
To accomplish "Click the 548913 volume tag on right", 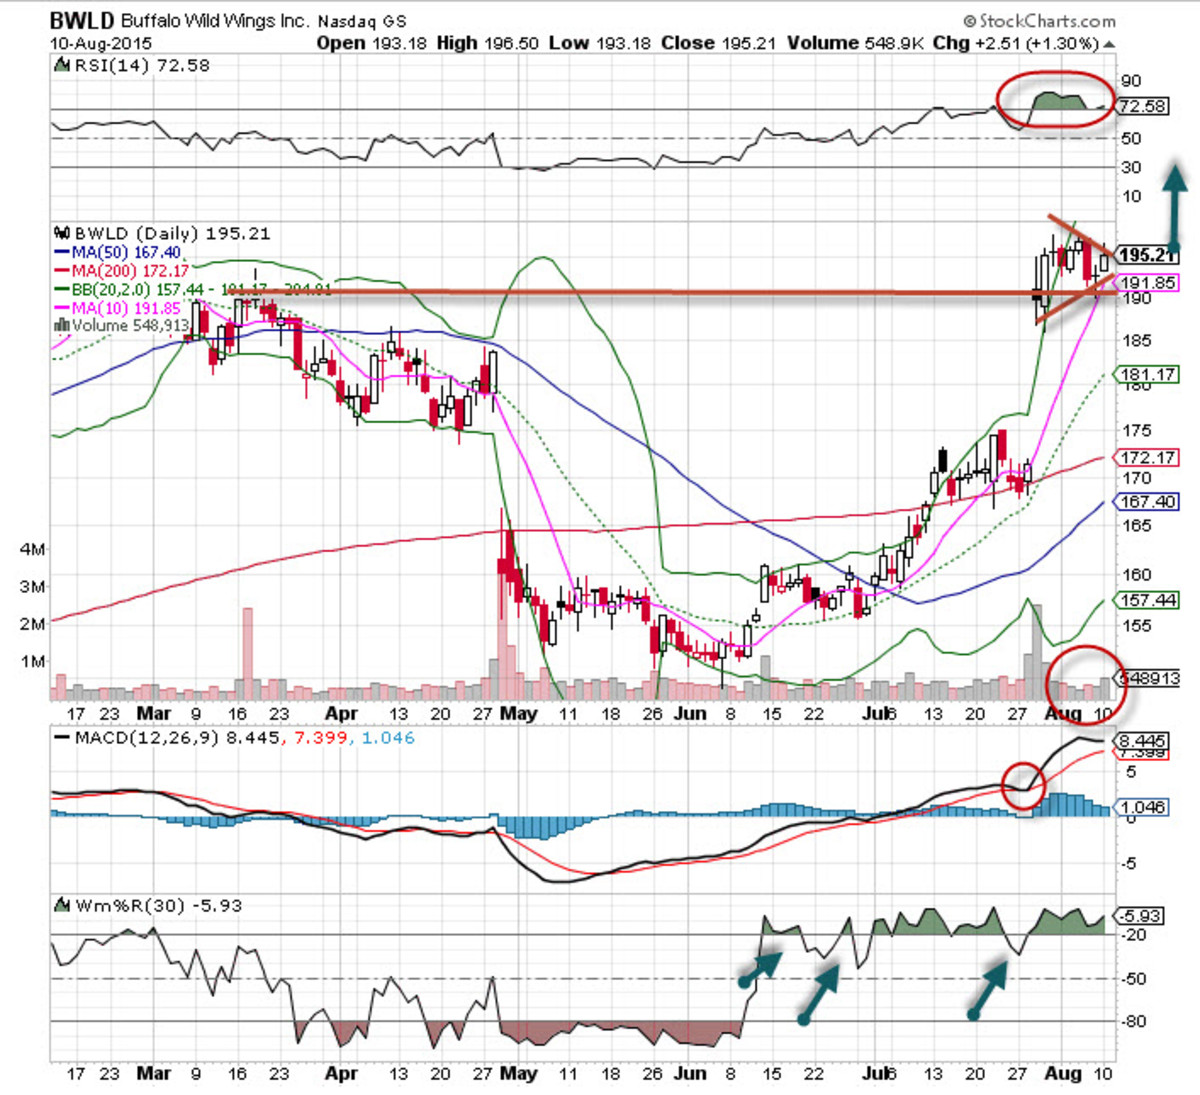I will click(1150, 678).
